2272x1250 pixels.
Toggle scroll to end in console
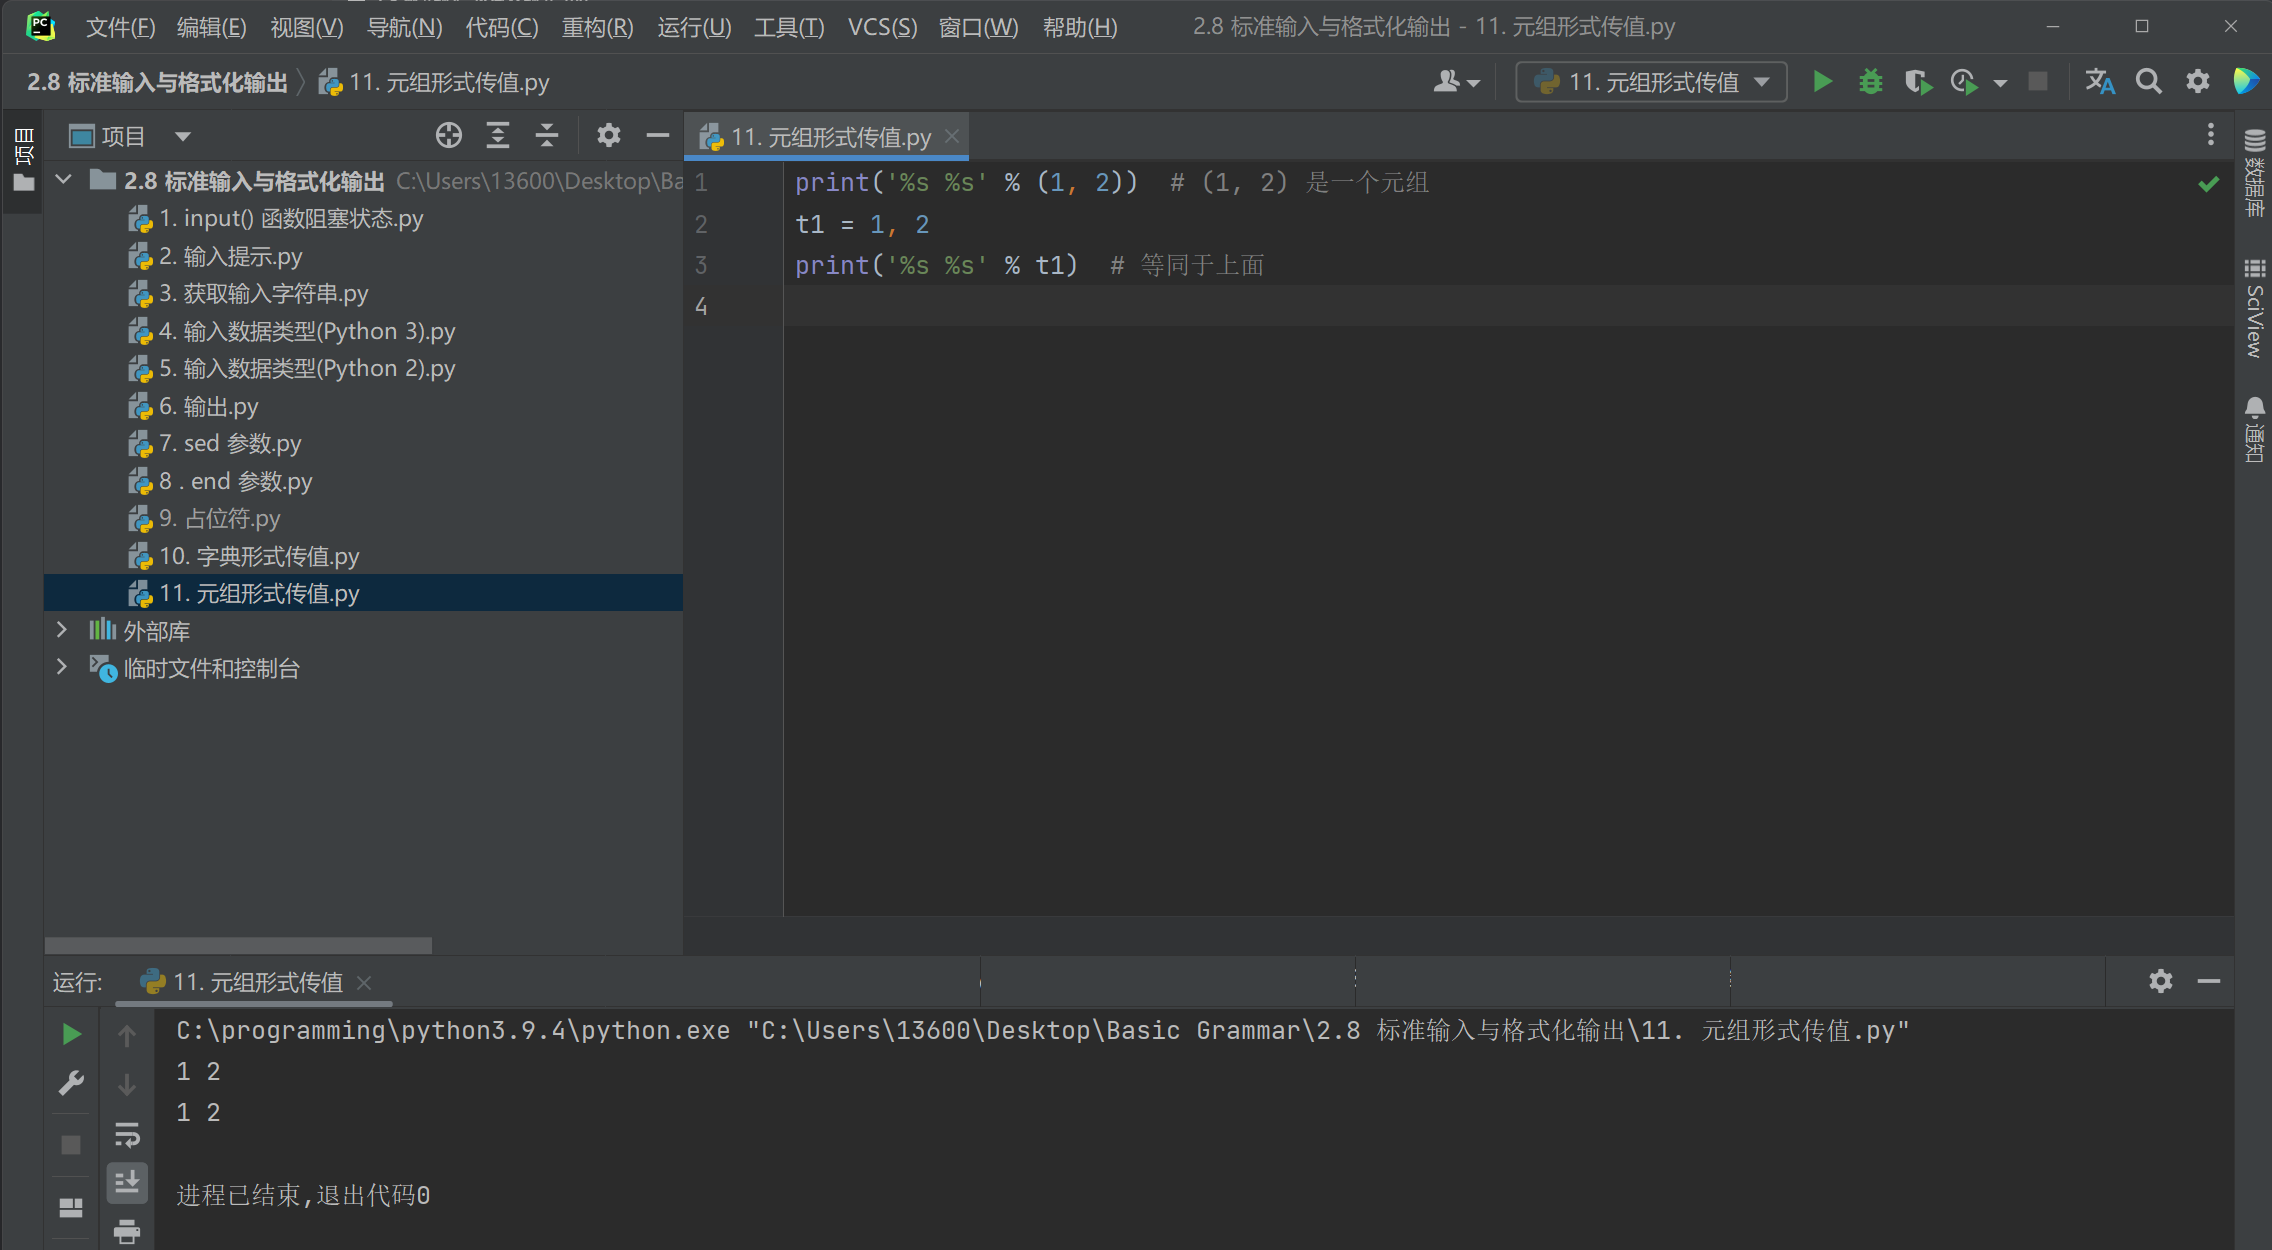click(127, 1183)
